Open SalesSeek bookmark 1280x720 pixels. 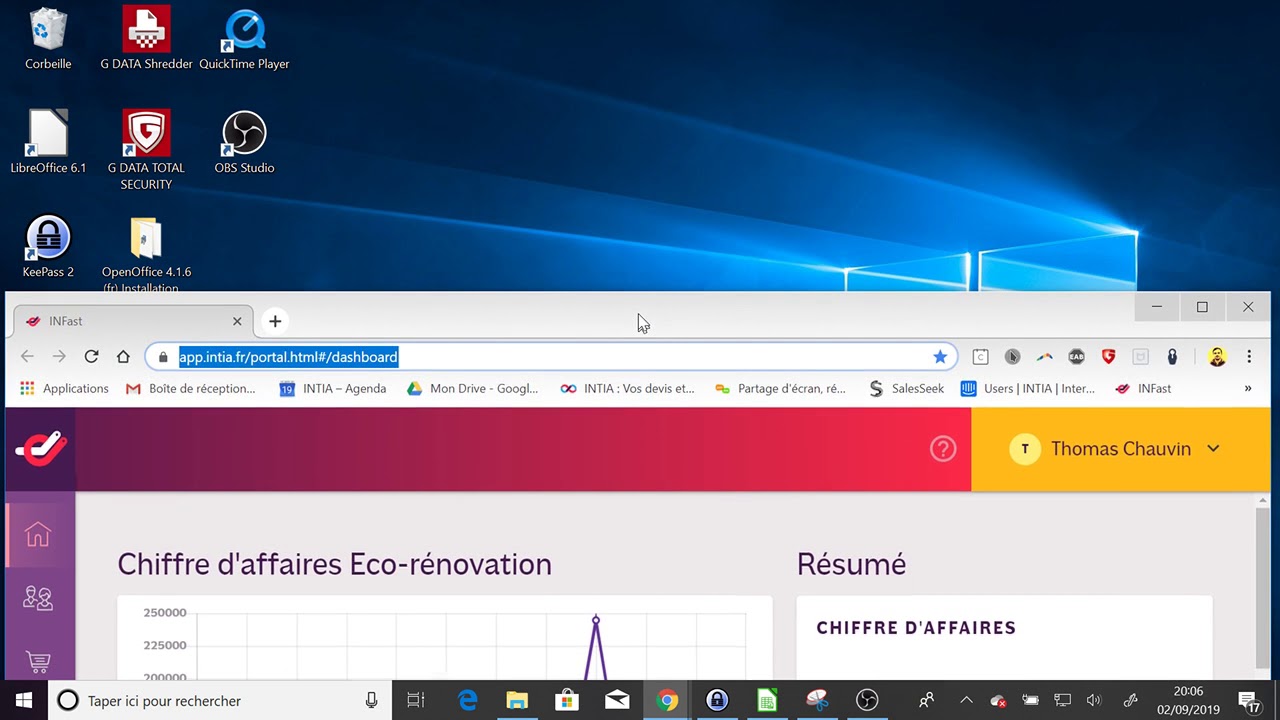[x=907, y=388]
